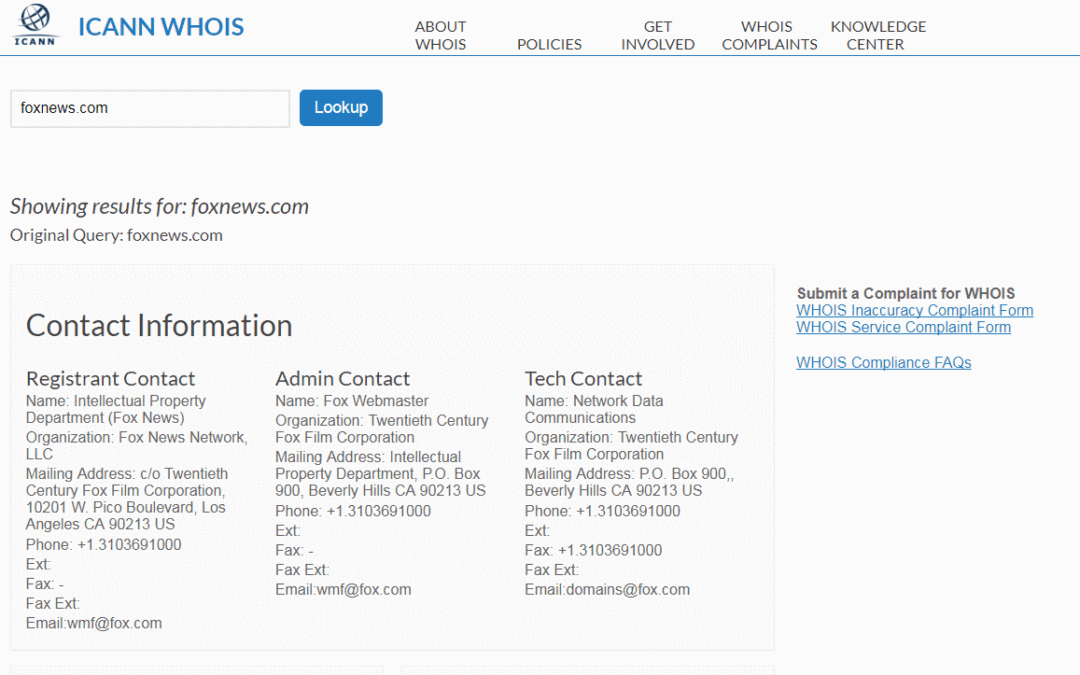Viewport: 1080px width, 675px height.
Task: Click the Tech Contact heading
Action: click(x=583, y=379)
